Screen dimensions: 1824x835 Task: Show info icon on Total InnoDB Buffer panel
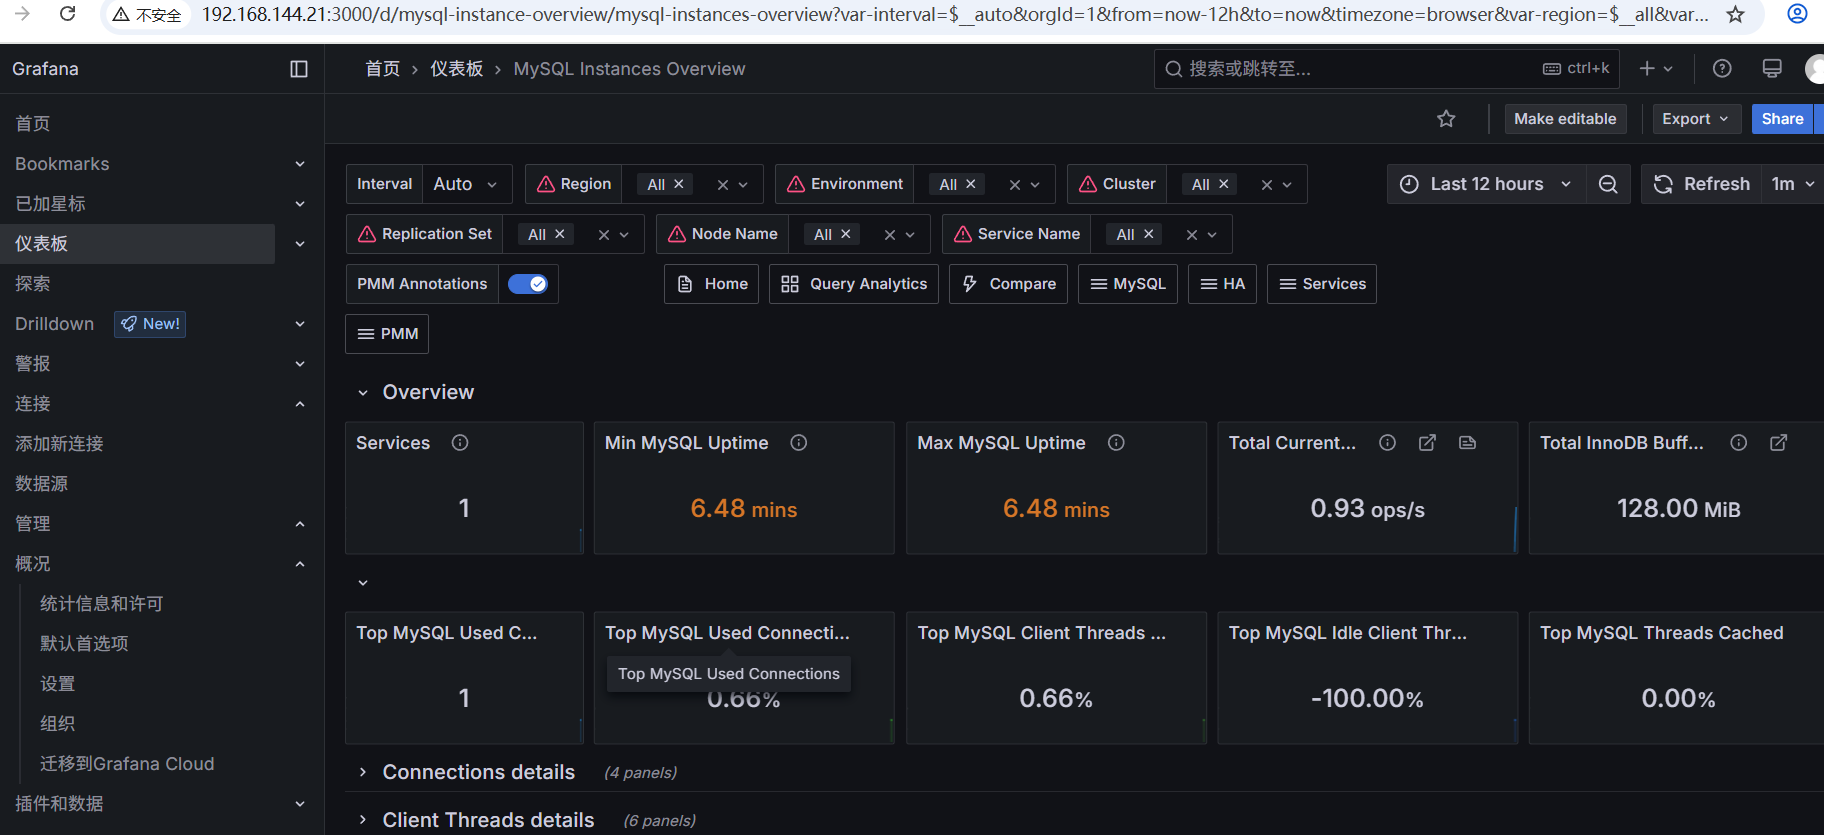(x=1739, y=442)
